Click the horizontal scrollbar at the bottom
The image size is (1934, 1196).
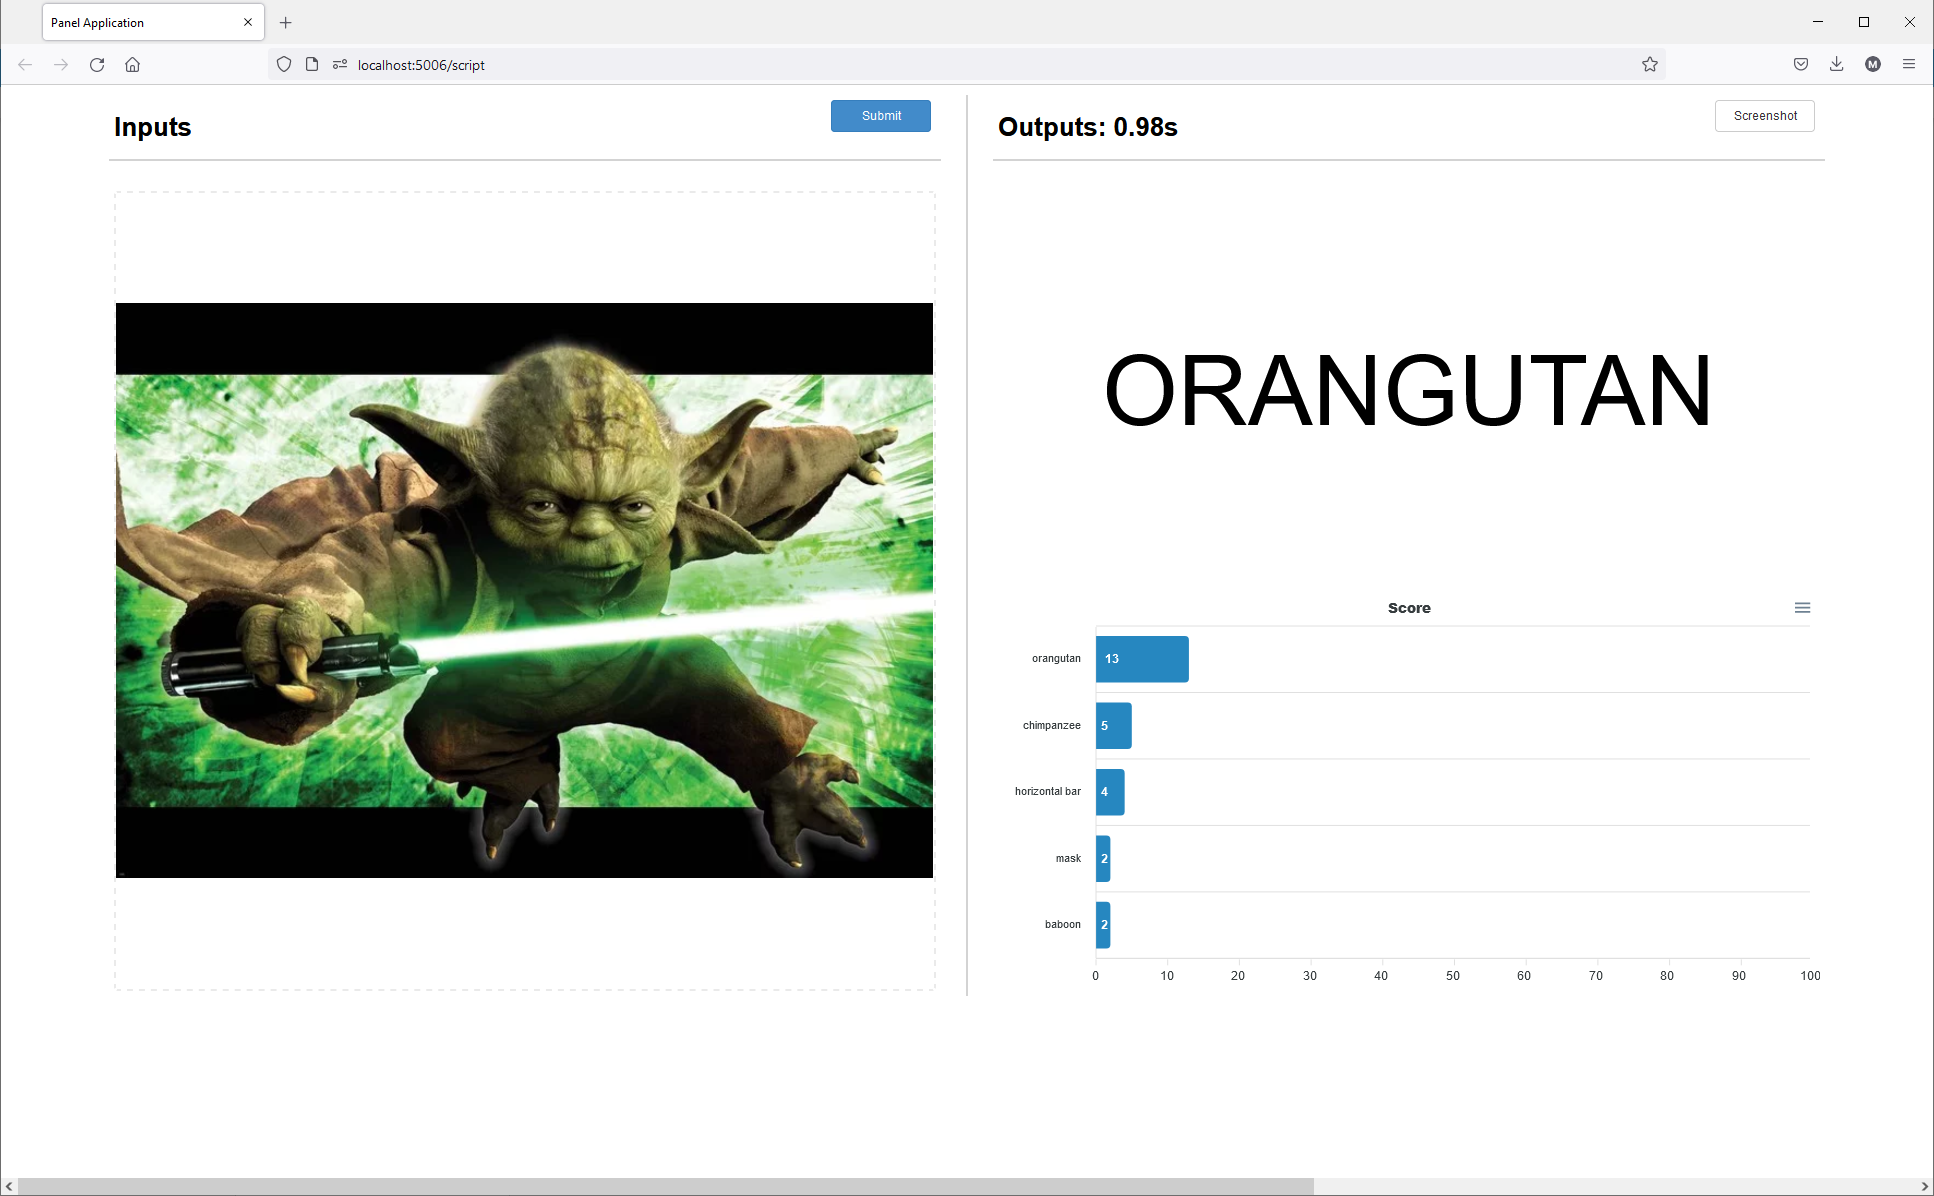[660, 1184]
